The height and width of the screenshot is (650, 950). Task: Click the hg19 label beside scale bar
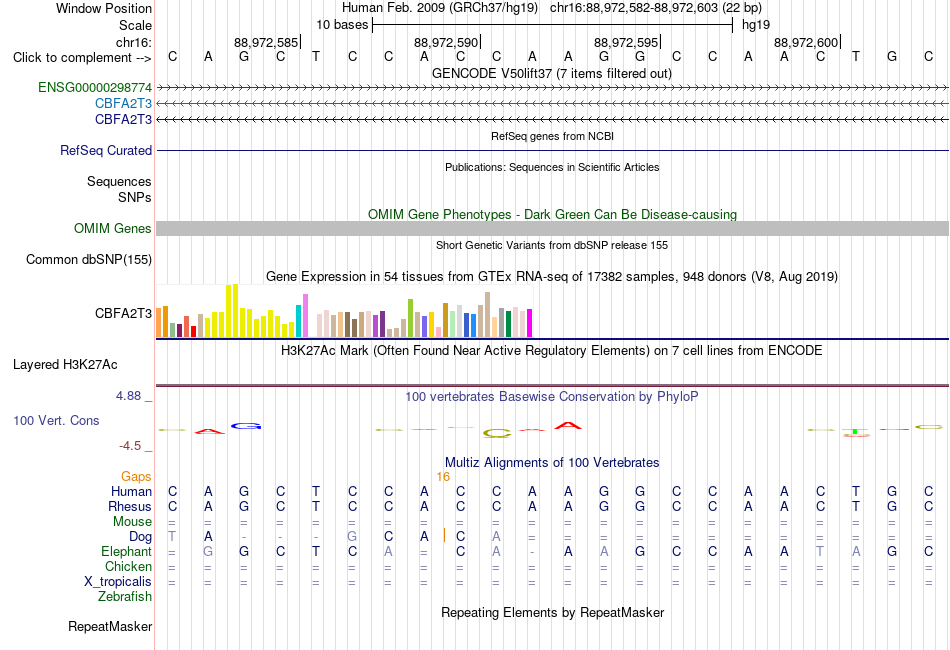[x=756, y=25]
